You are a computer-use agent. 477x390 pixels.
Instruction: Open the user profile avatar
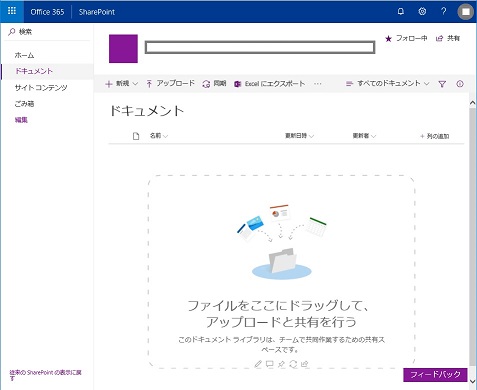click(466, 12)
